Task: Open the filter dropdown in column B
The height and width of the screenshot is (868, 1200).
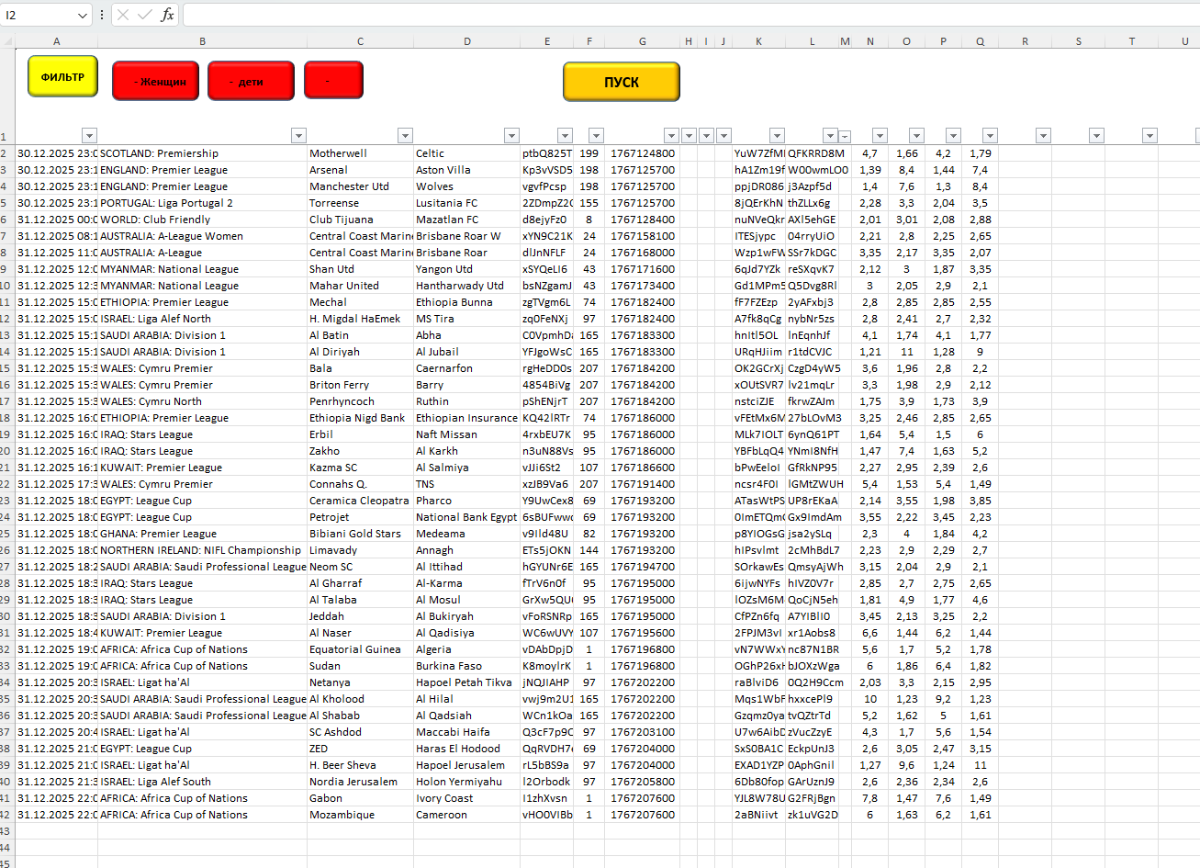Action: tap(298, 135)
